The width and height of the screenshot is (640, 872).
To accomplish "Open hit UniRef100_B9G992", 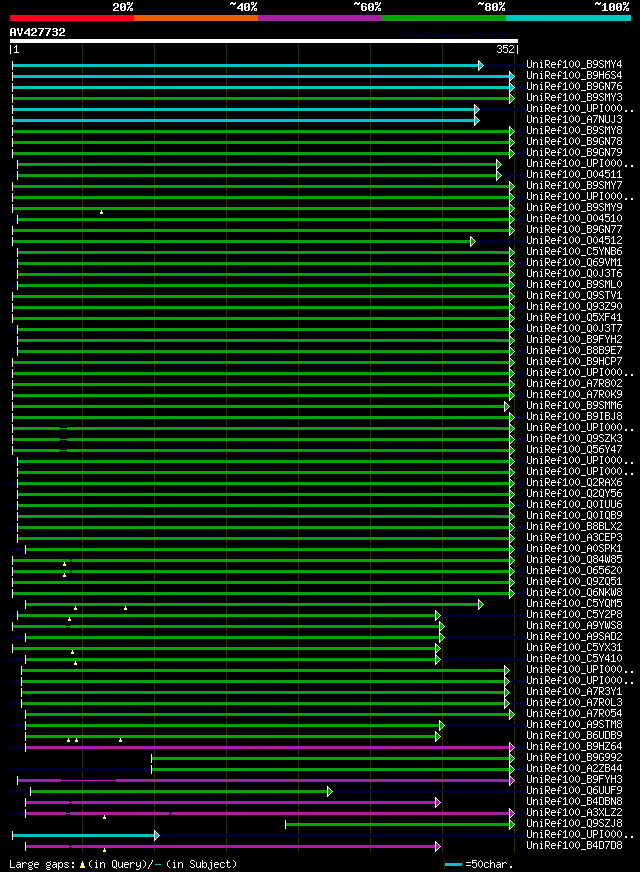I will (574, 757).
